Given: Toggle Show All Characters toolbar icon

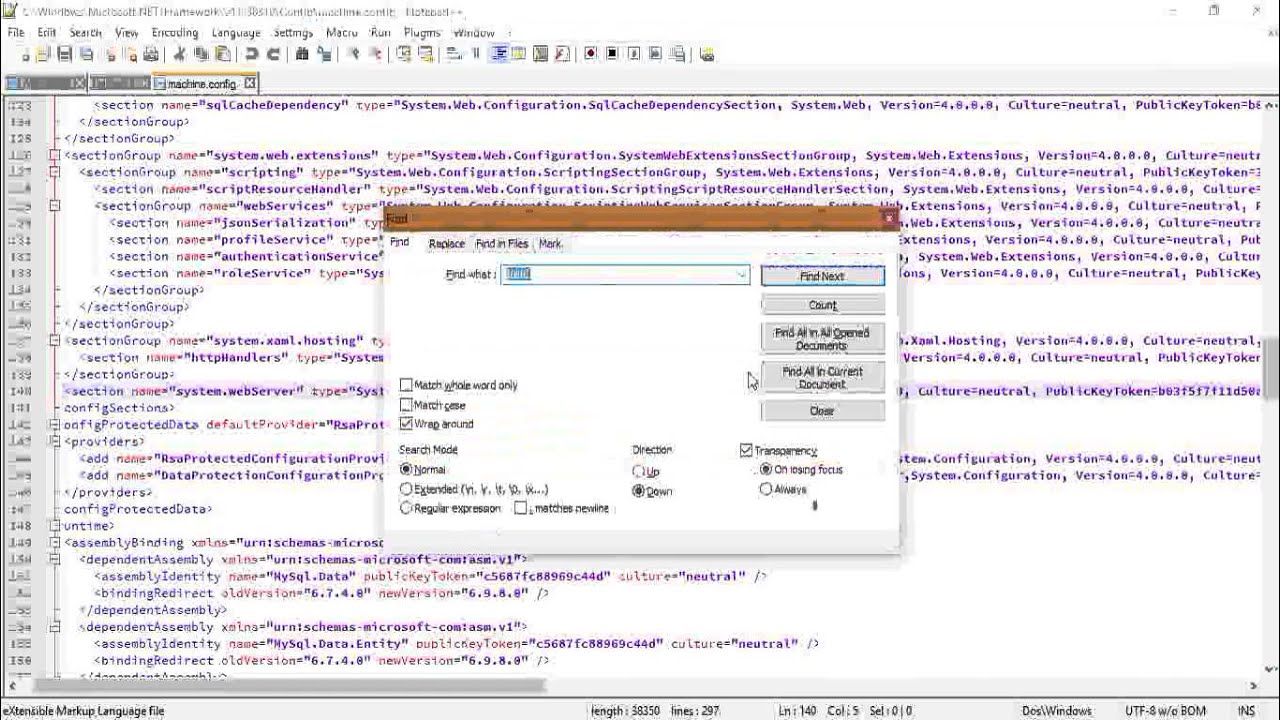Looking at the screenshot, I should pyautogui.click(x=475, y=55).
